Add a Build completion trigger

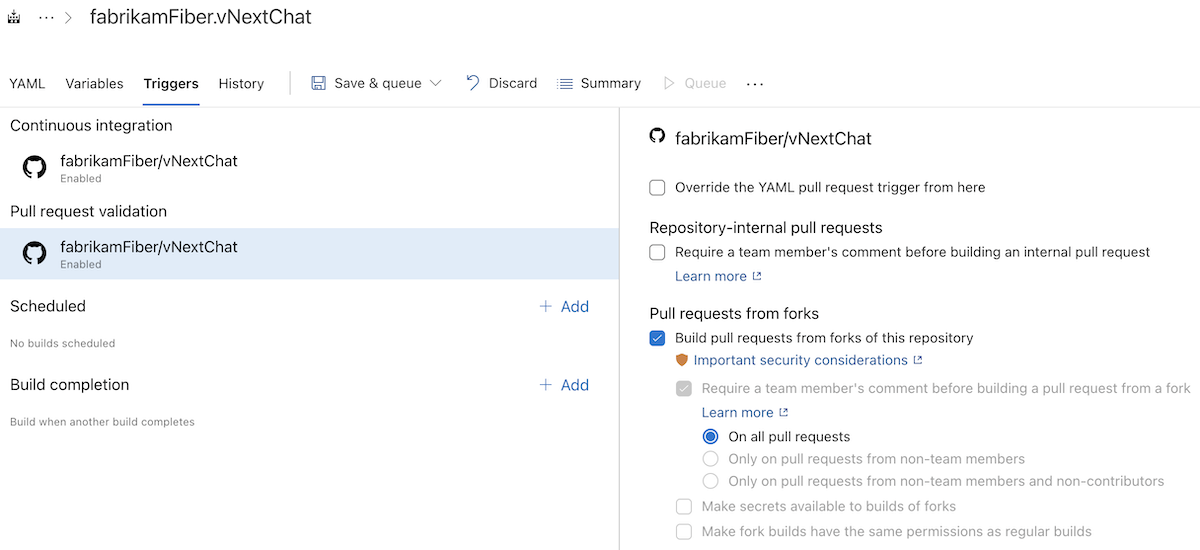564,385
